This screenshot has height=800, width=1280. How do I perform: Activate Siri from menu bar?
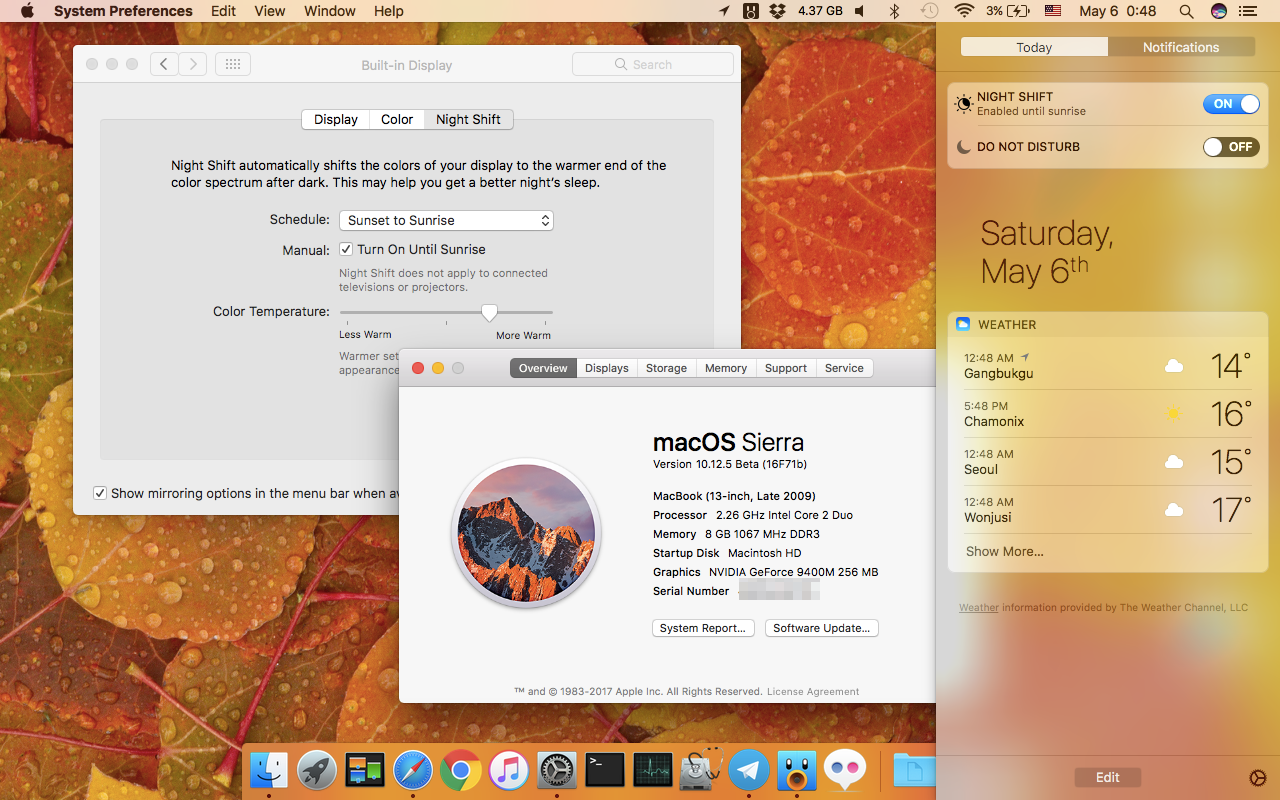coord(1219,11)
